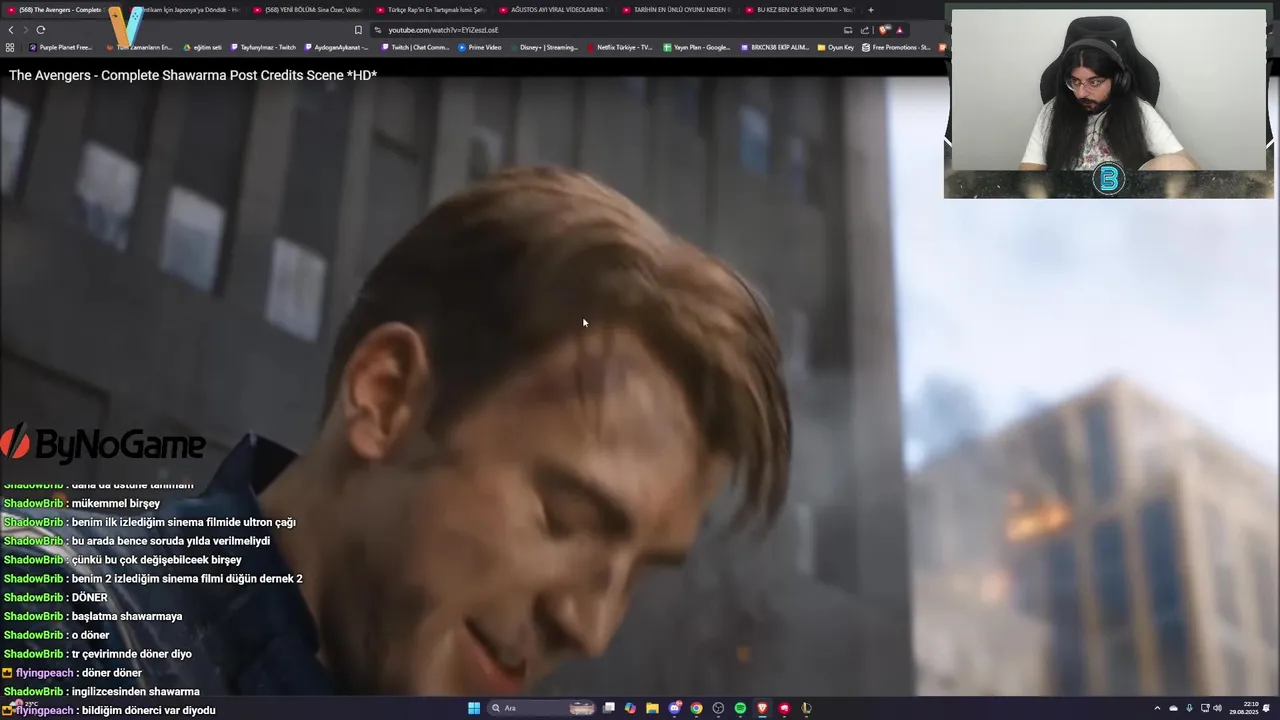
Task: Open Spotify from the taskbar
Action: point(740,708)
